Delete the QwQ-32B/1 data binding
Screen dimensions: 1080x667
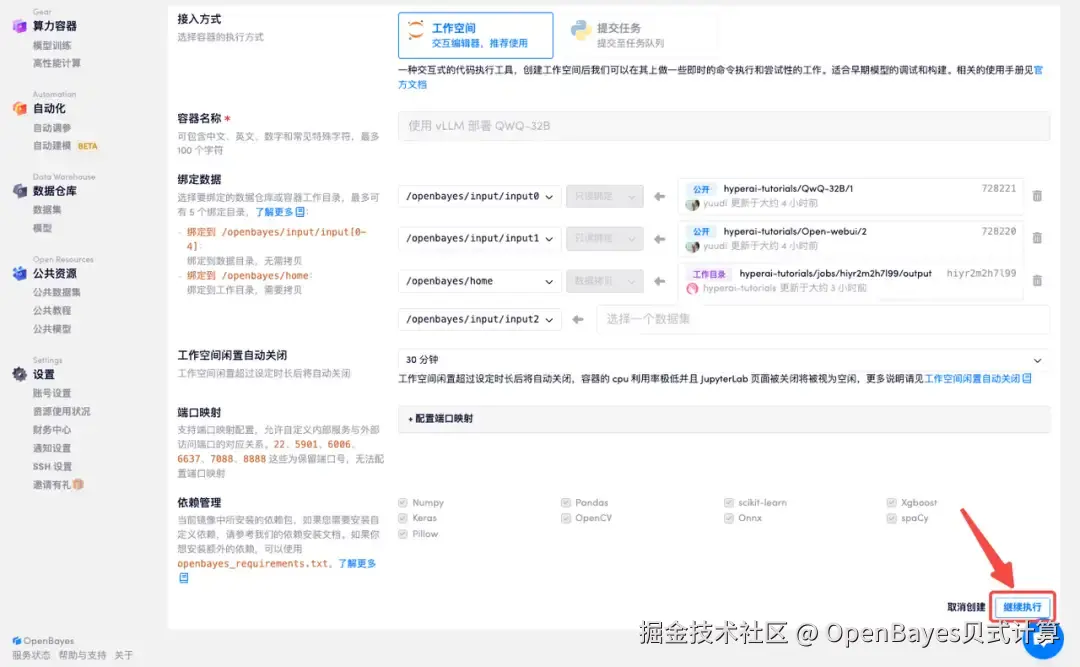pos(1037,196)
